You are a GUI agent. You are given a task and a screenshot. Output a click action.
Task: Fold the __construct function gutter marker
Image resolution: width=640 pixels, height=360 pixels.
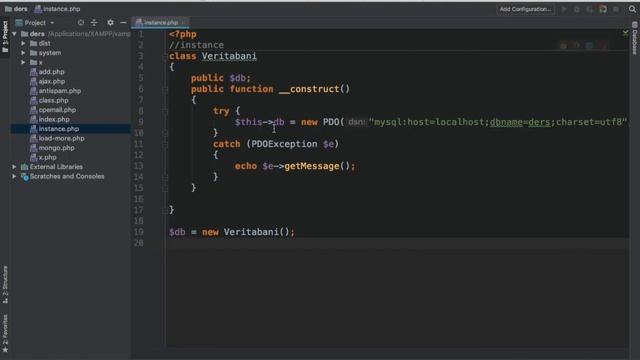pos(165,89)
